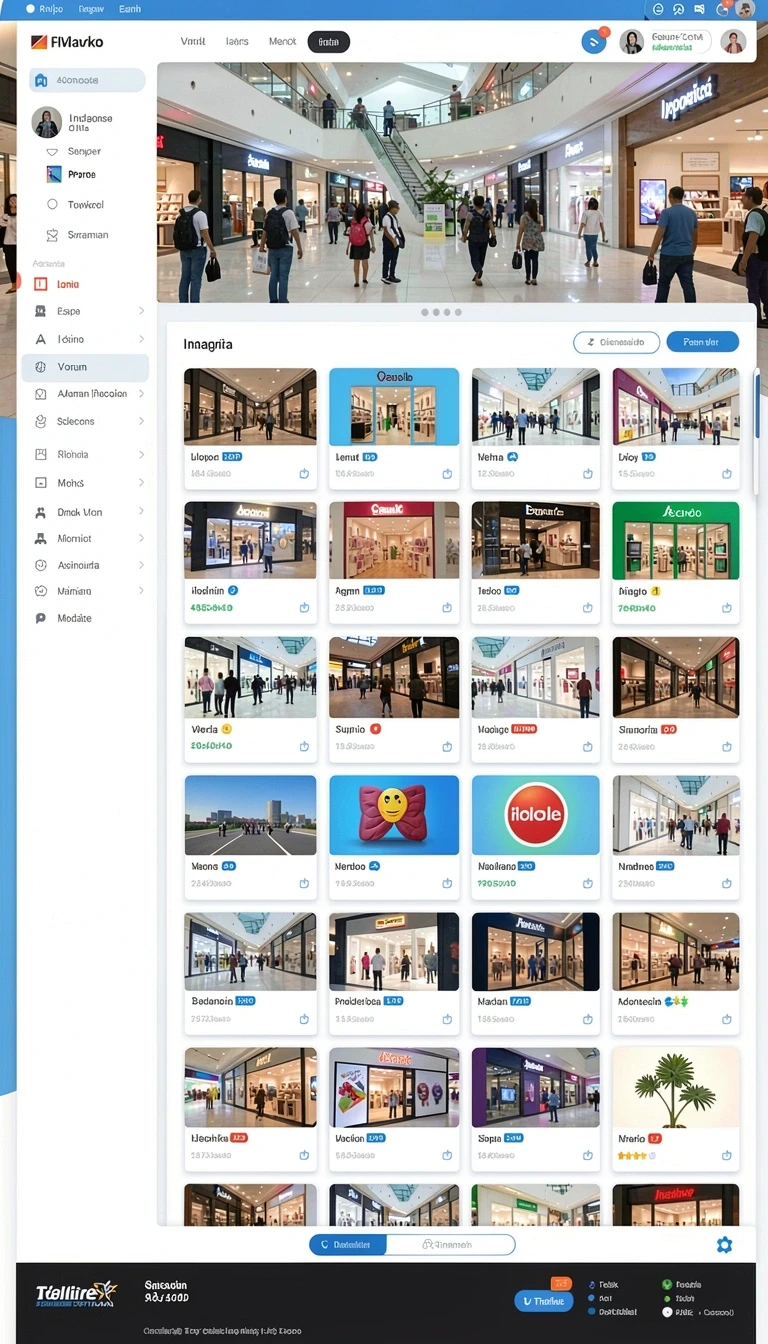Expand the Momiot chevron

click(x=141, y=538)
